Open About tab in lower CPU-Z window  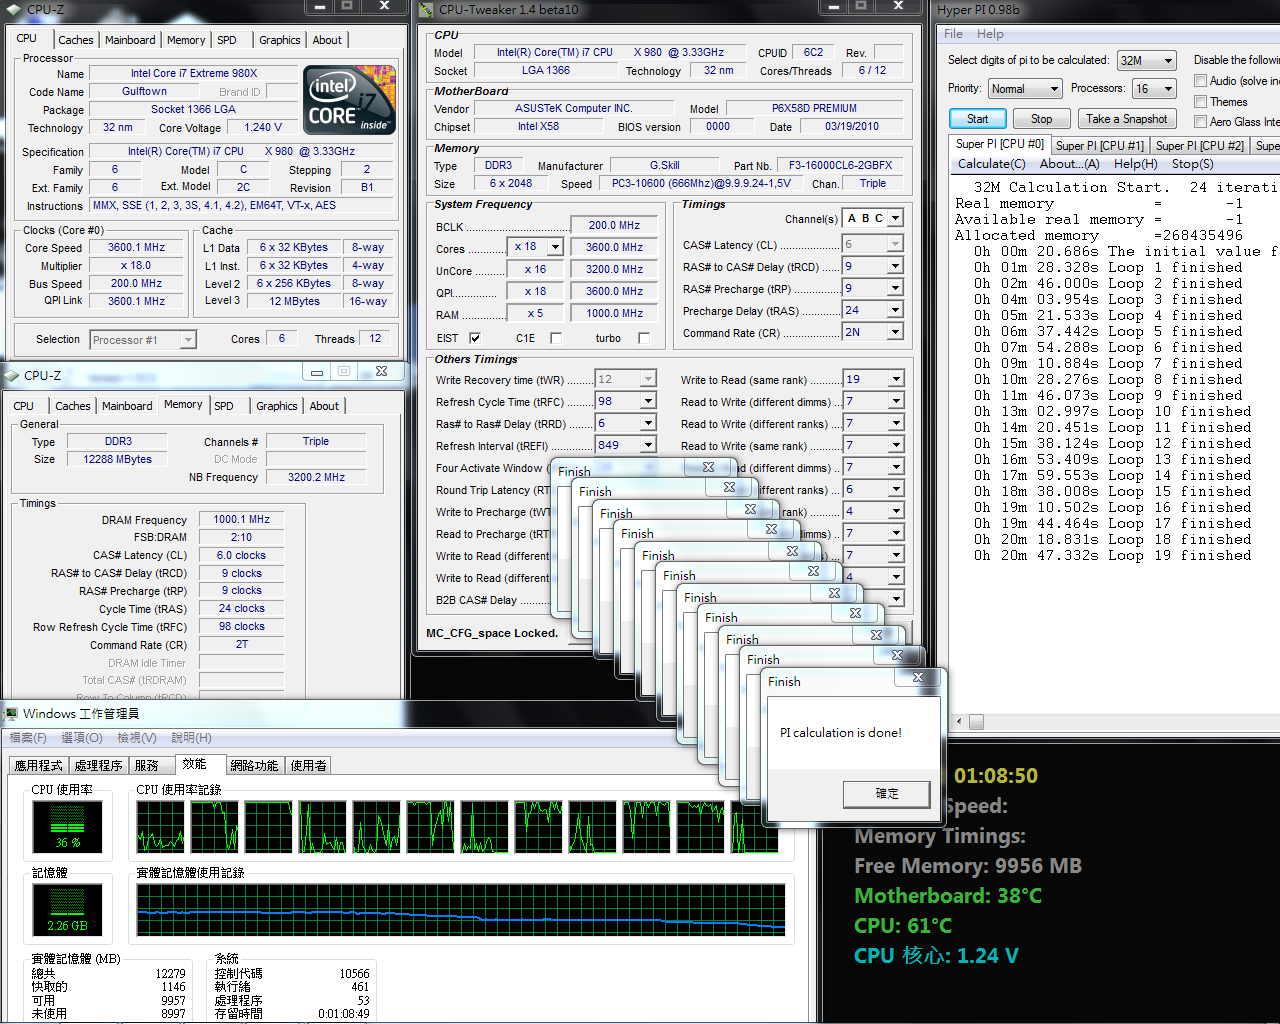[324, 406]
